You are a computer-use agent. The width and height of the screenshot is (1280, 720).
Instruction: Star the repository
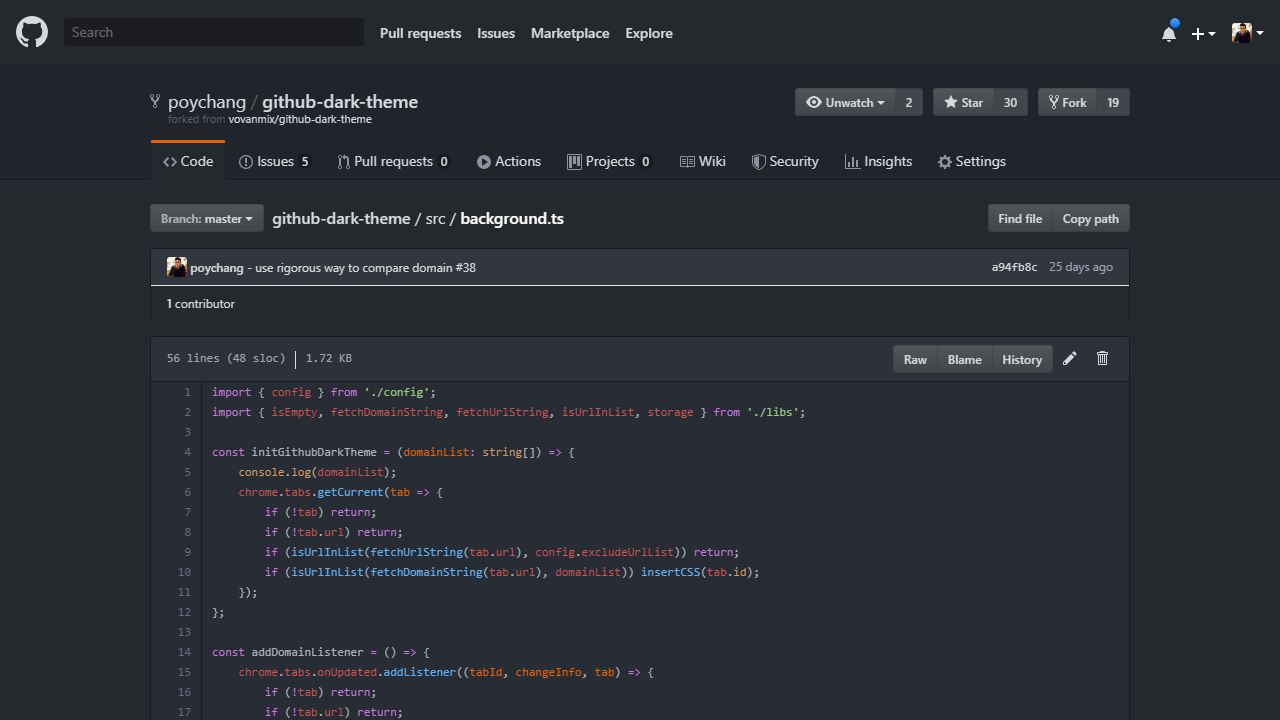coord(964,103)
